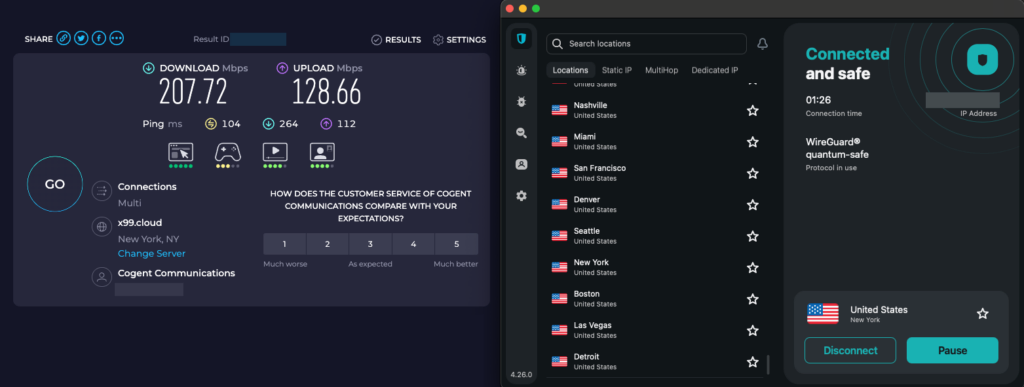Click the Change Server link

[x=152, y=253]
